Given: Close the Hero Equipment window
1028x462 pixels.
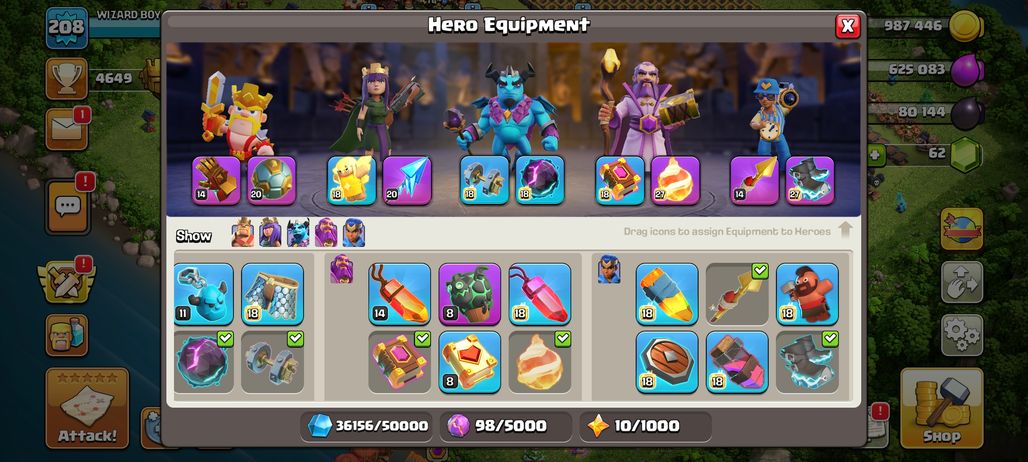Looking at the screenshot, I should coord(848,26).
